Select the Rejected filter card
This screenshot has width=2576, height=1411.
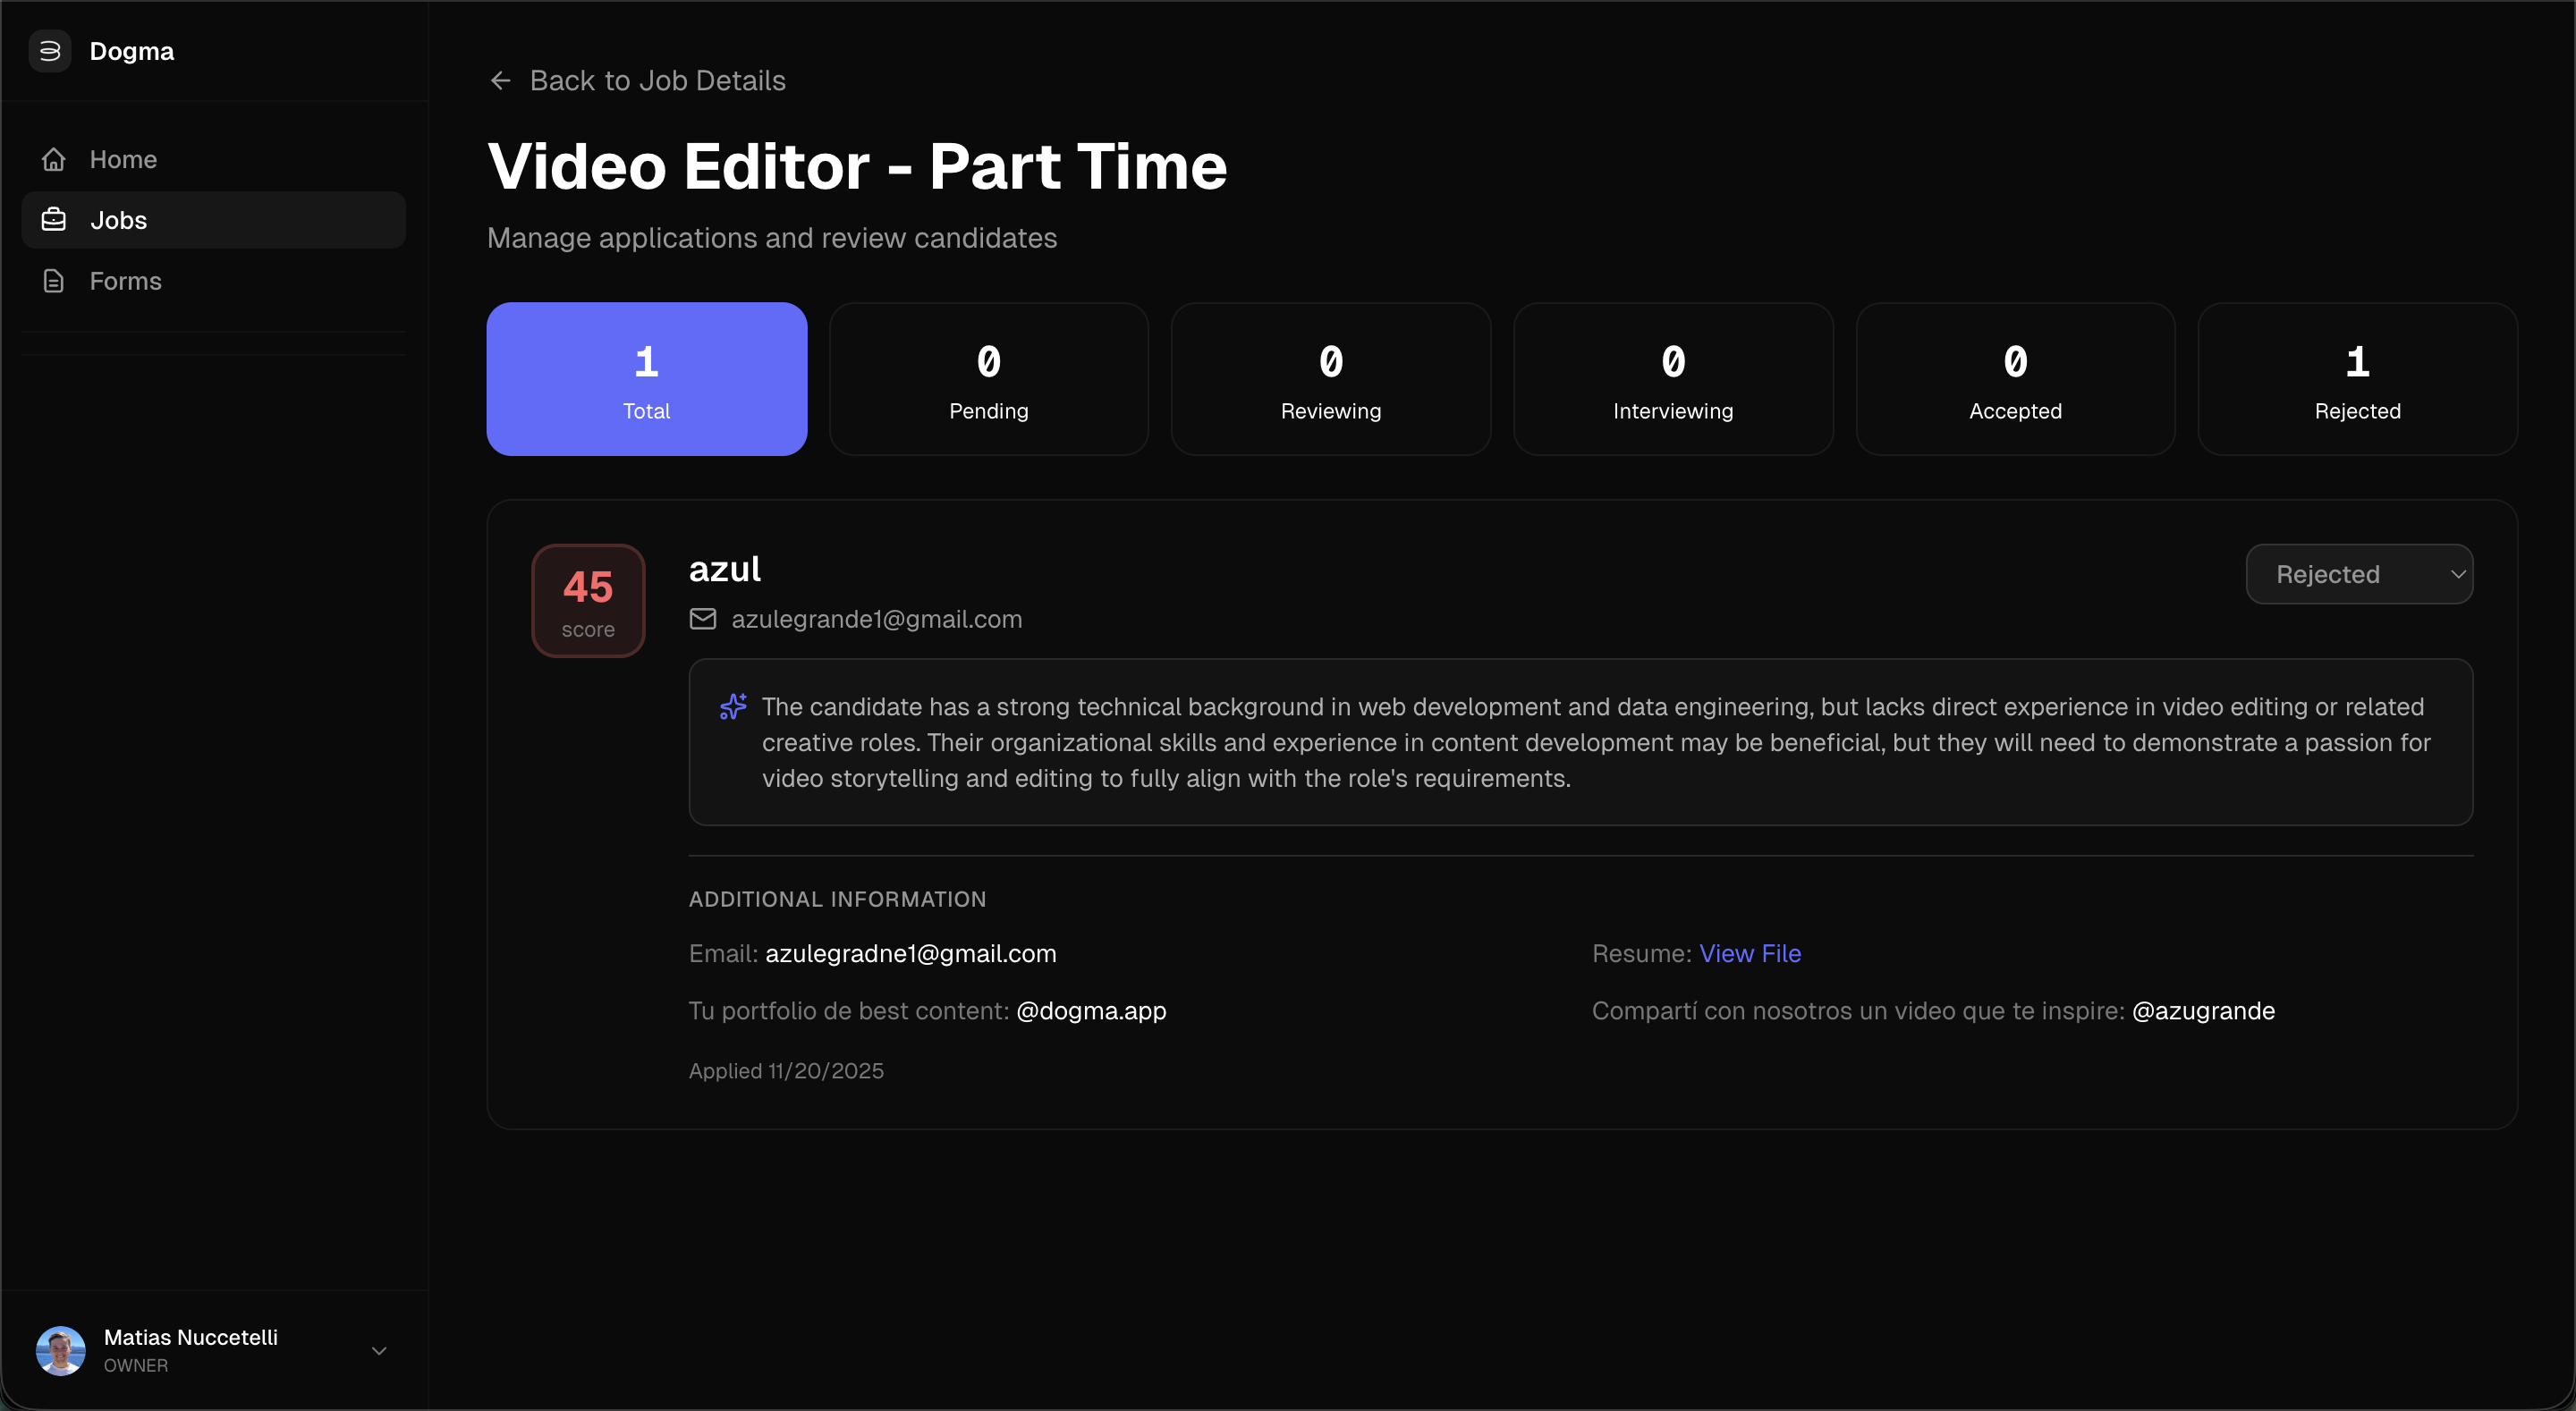click(x=2356, y=378)
